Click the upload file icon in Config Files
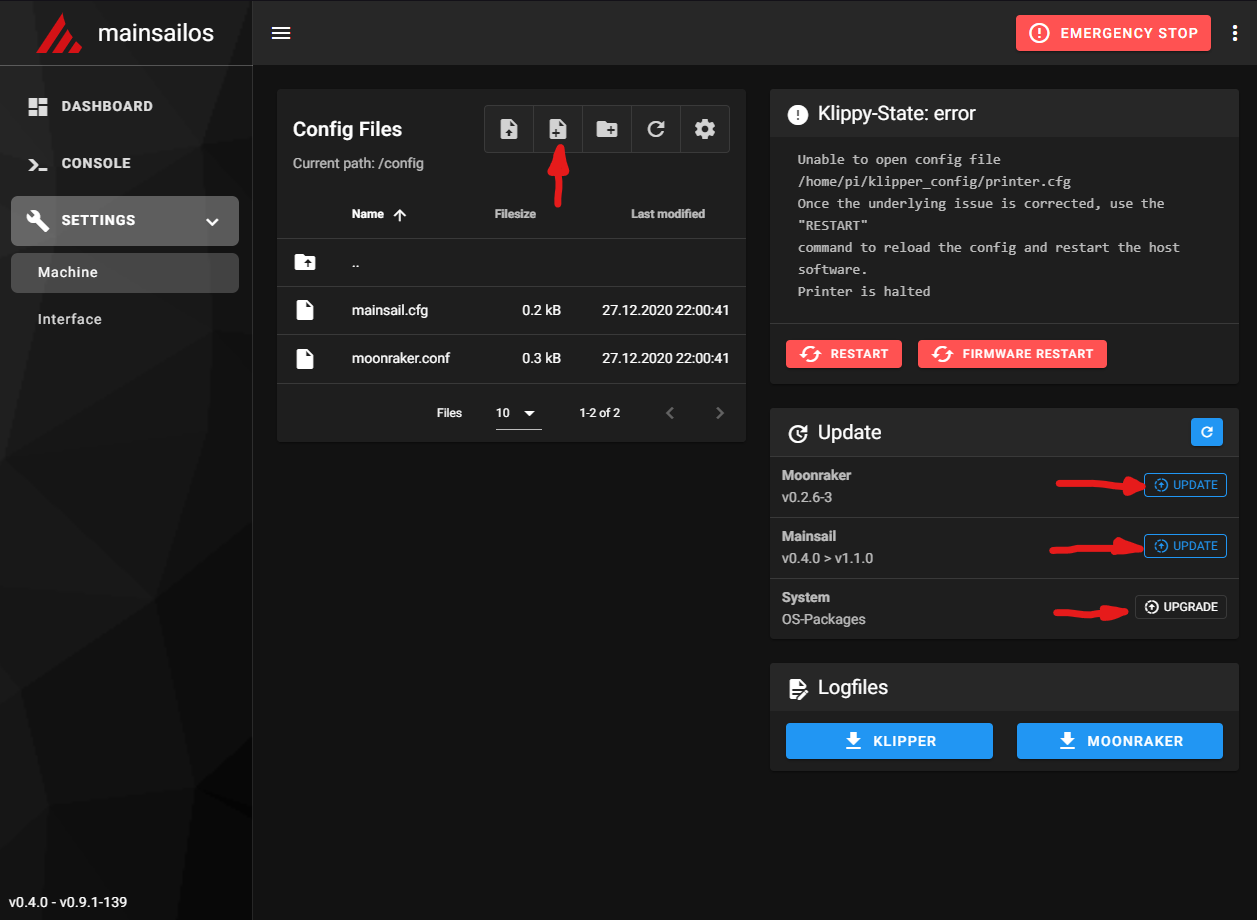The image size is (1257, 920). click(x=509, y=129)
